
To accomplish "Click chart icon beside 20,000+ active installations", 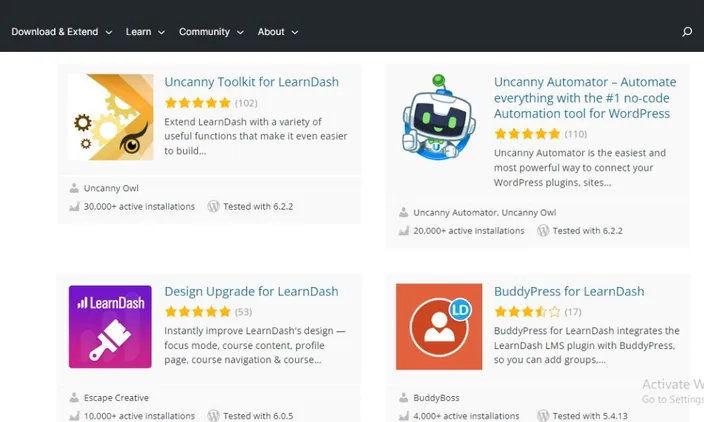I will (x=404, y=231).
